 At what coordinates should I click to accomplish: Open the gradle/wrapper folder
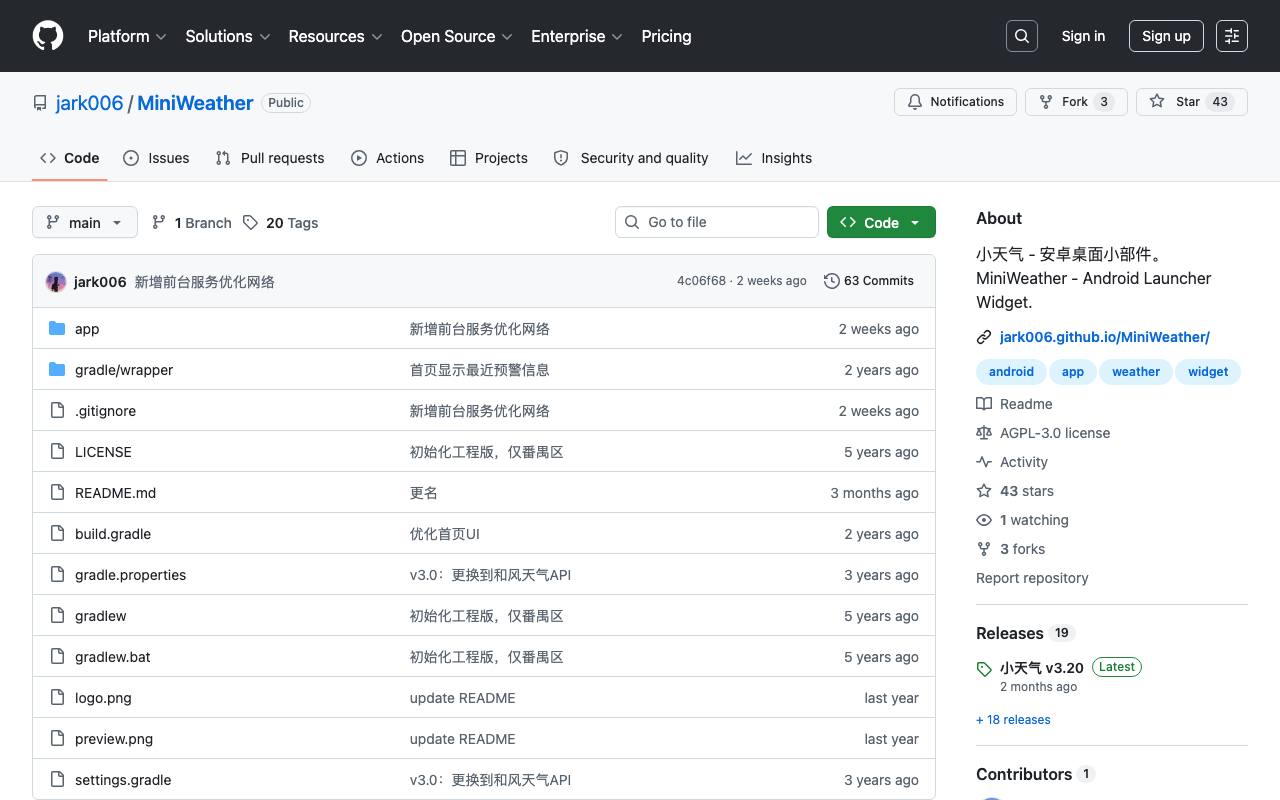tap(124, 370)
